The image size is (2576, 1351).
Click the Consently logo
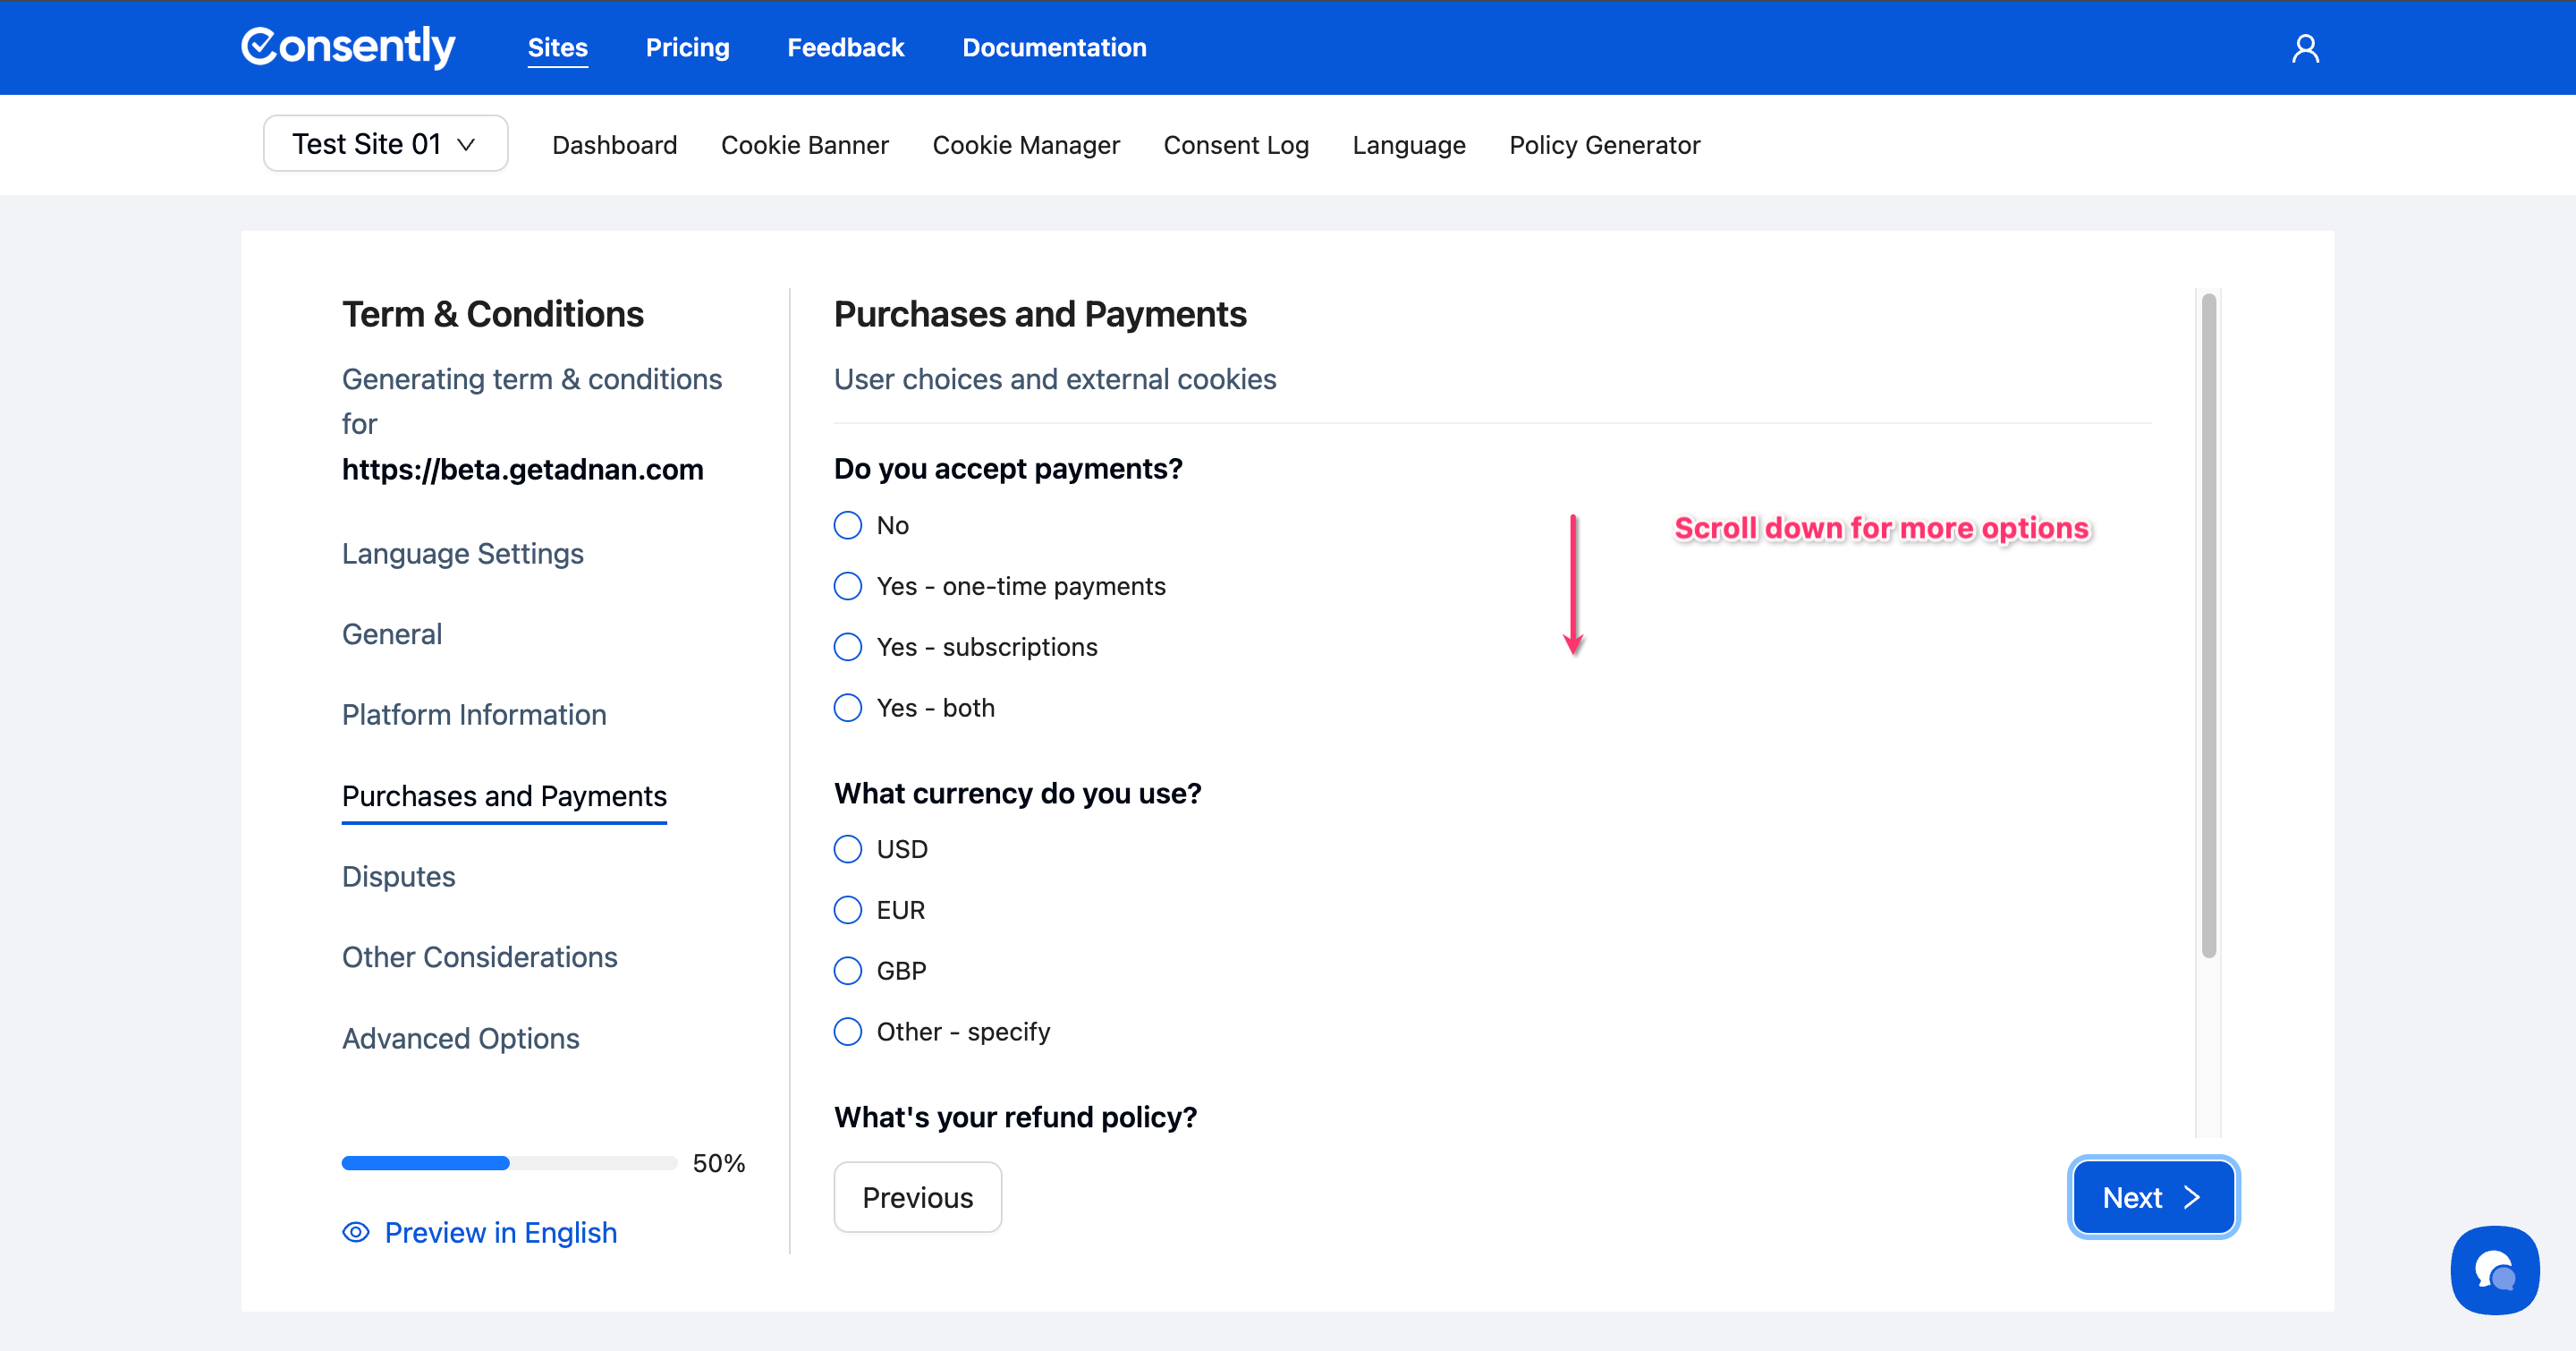click(348, 47)
